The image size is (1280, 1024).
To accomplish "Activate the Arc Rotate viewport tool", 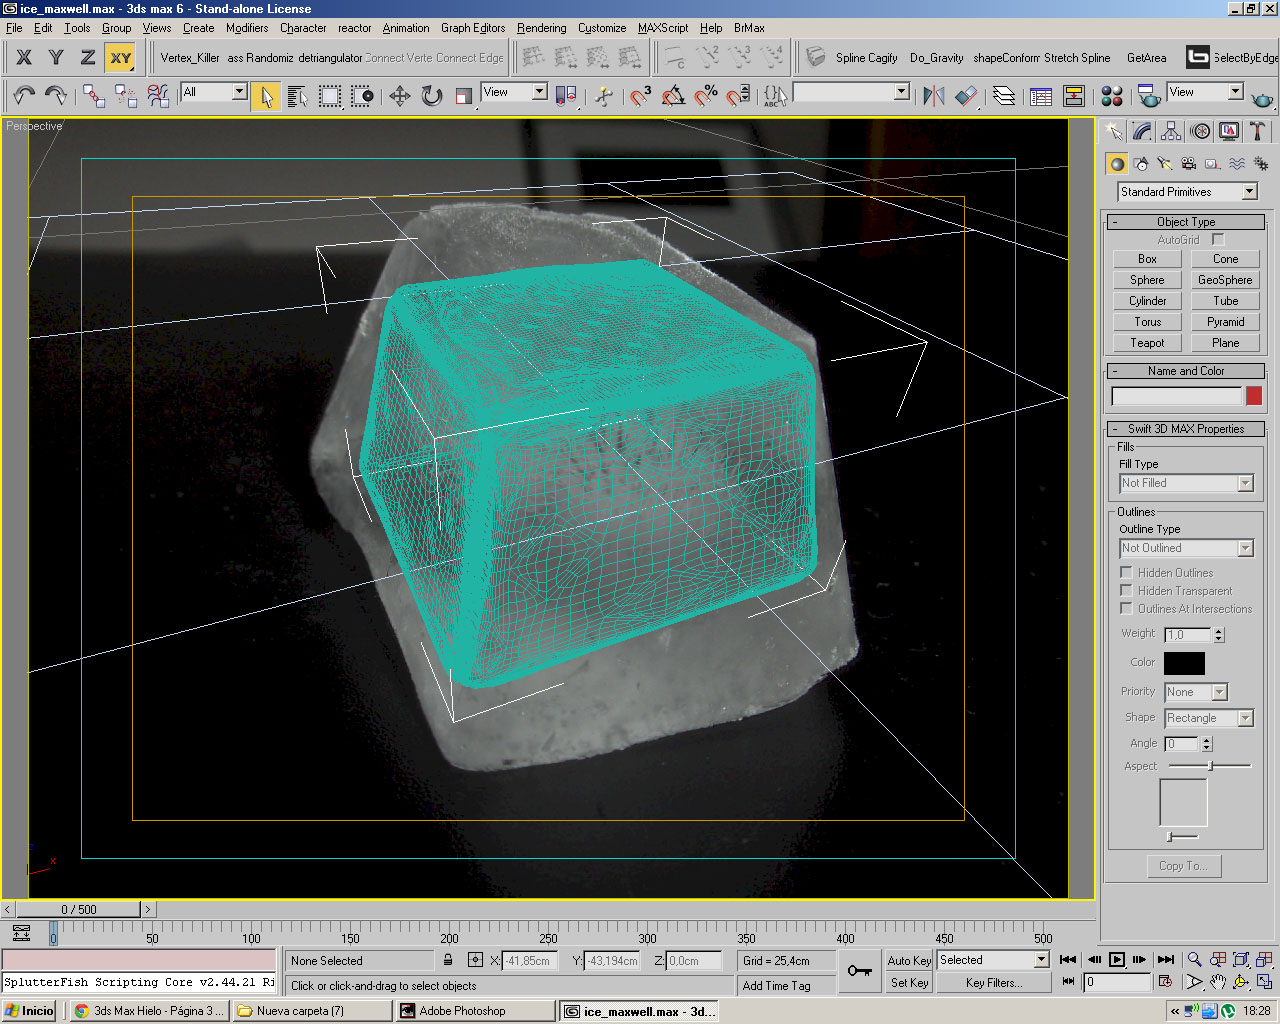I will point(1241,982).
